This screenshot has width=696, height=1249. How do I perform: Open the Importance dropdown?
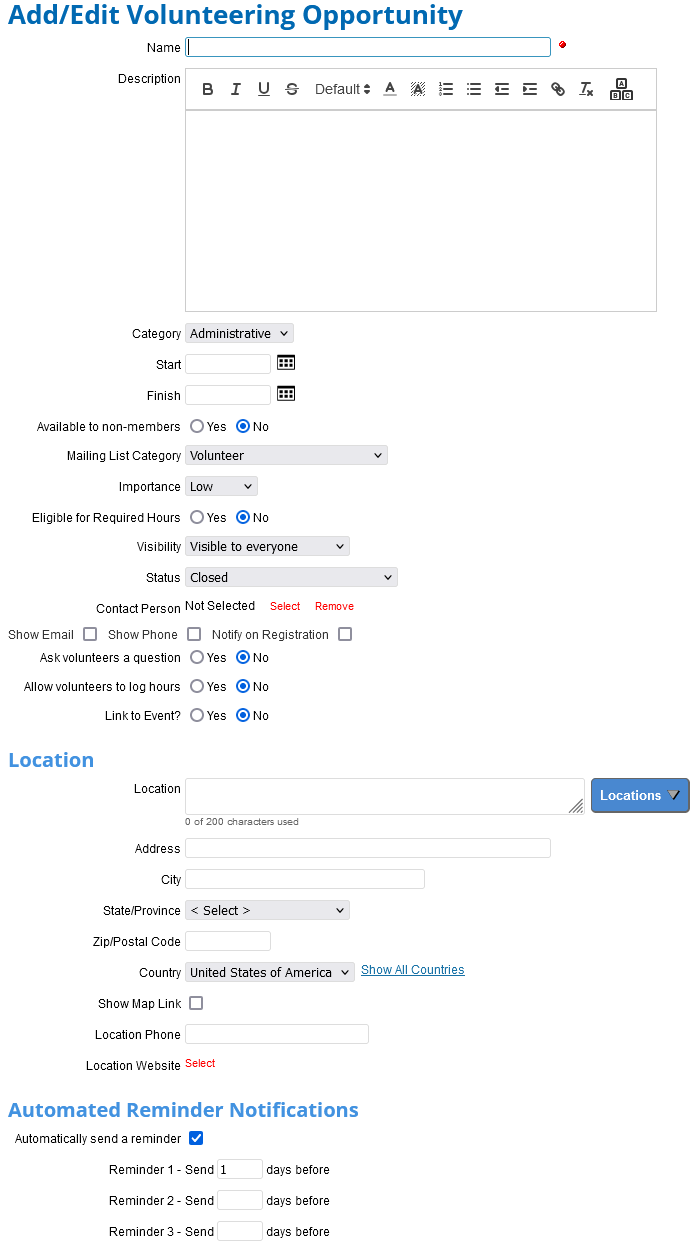[x=222, y=487]
